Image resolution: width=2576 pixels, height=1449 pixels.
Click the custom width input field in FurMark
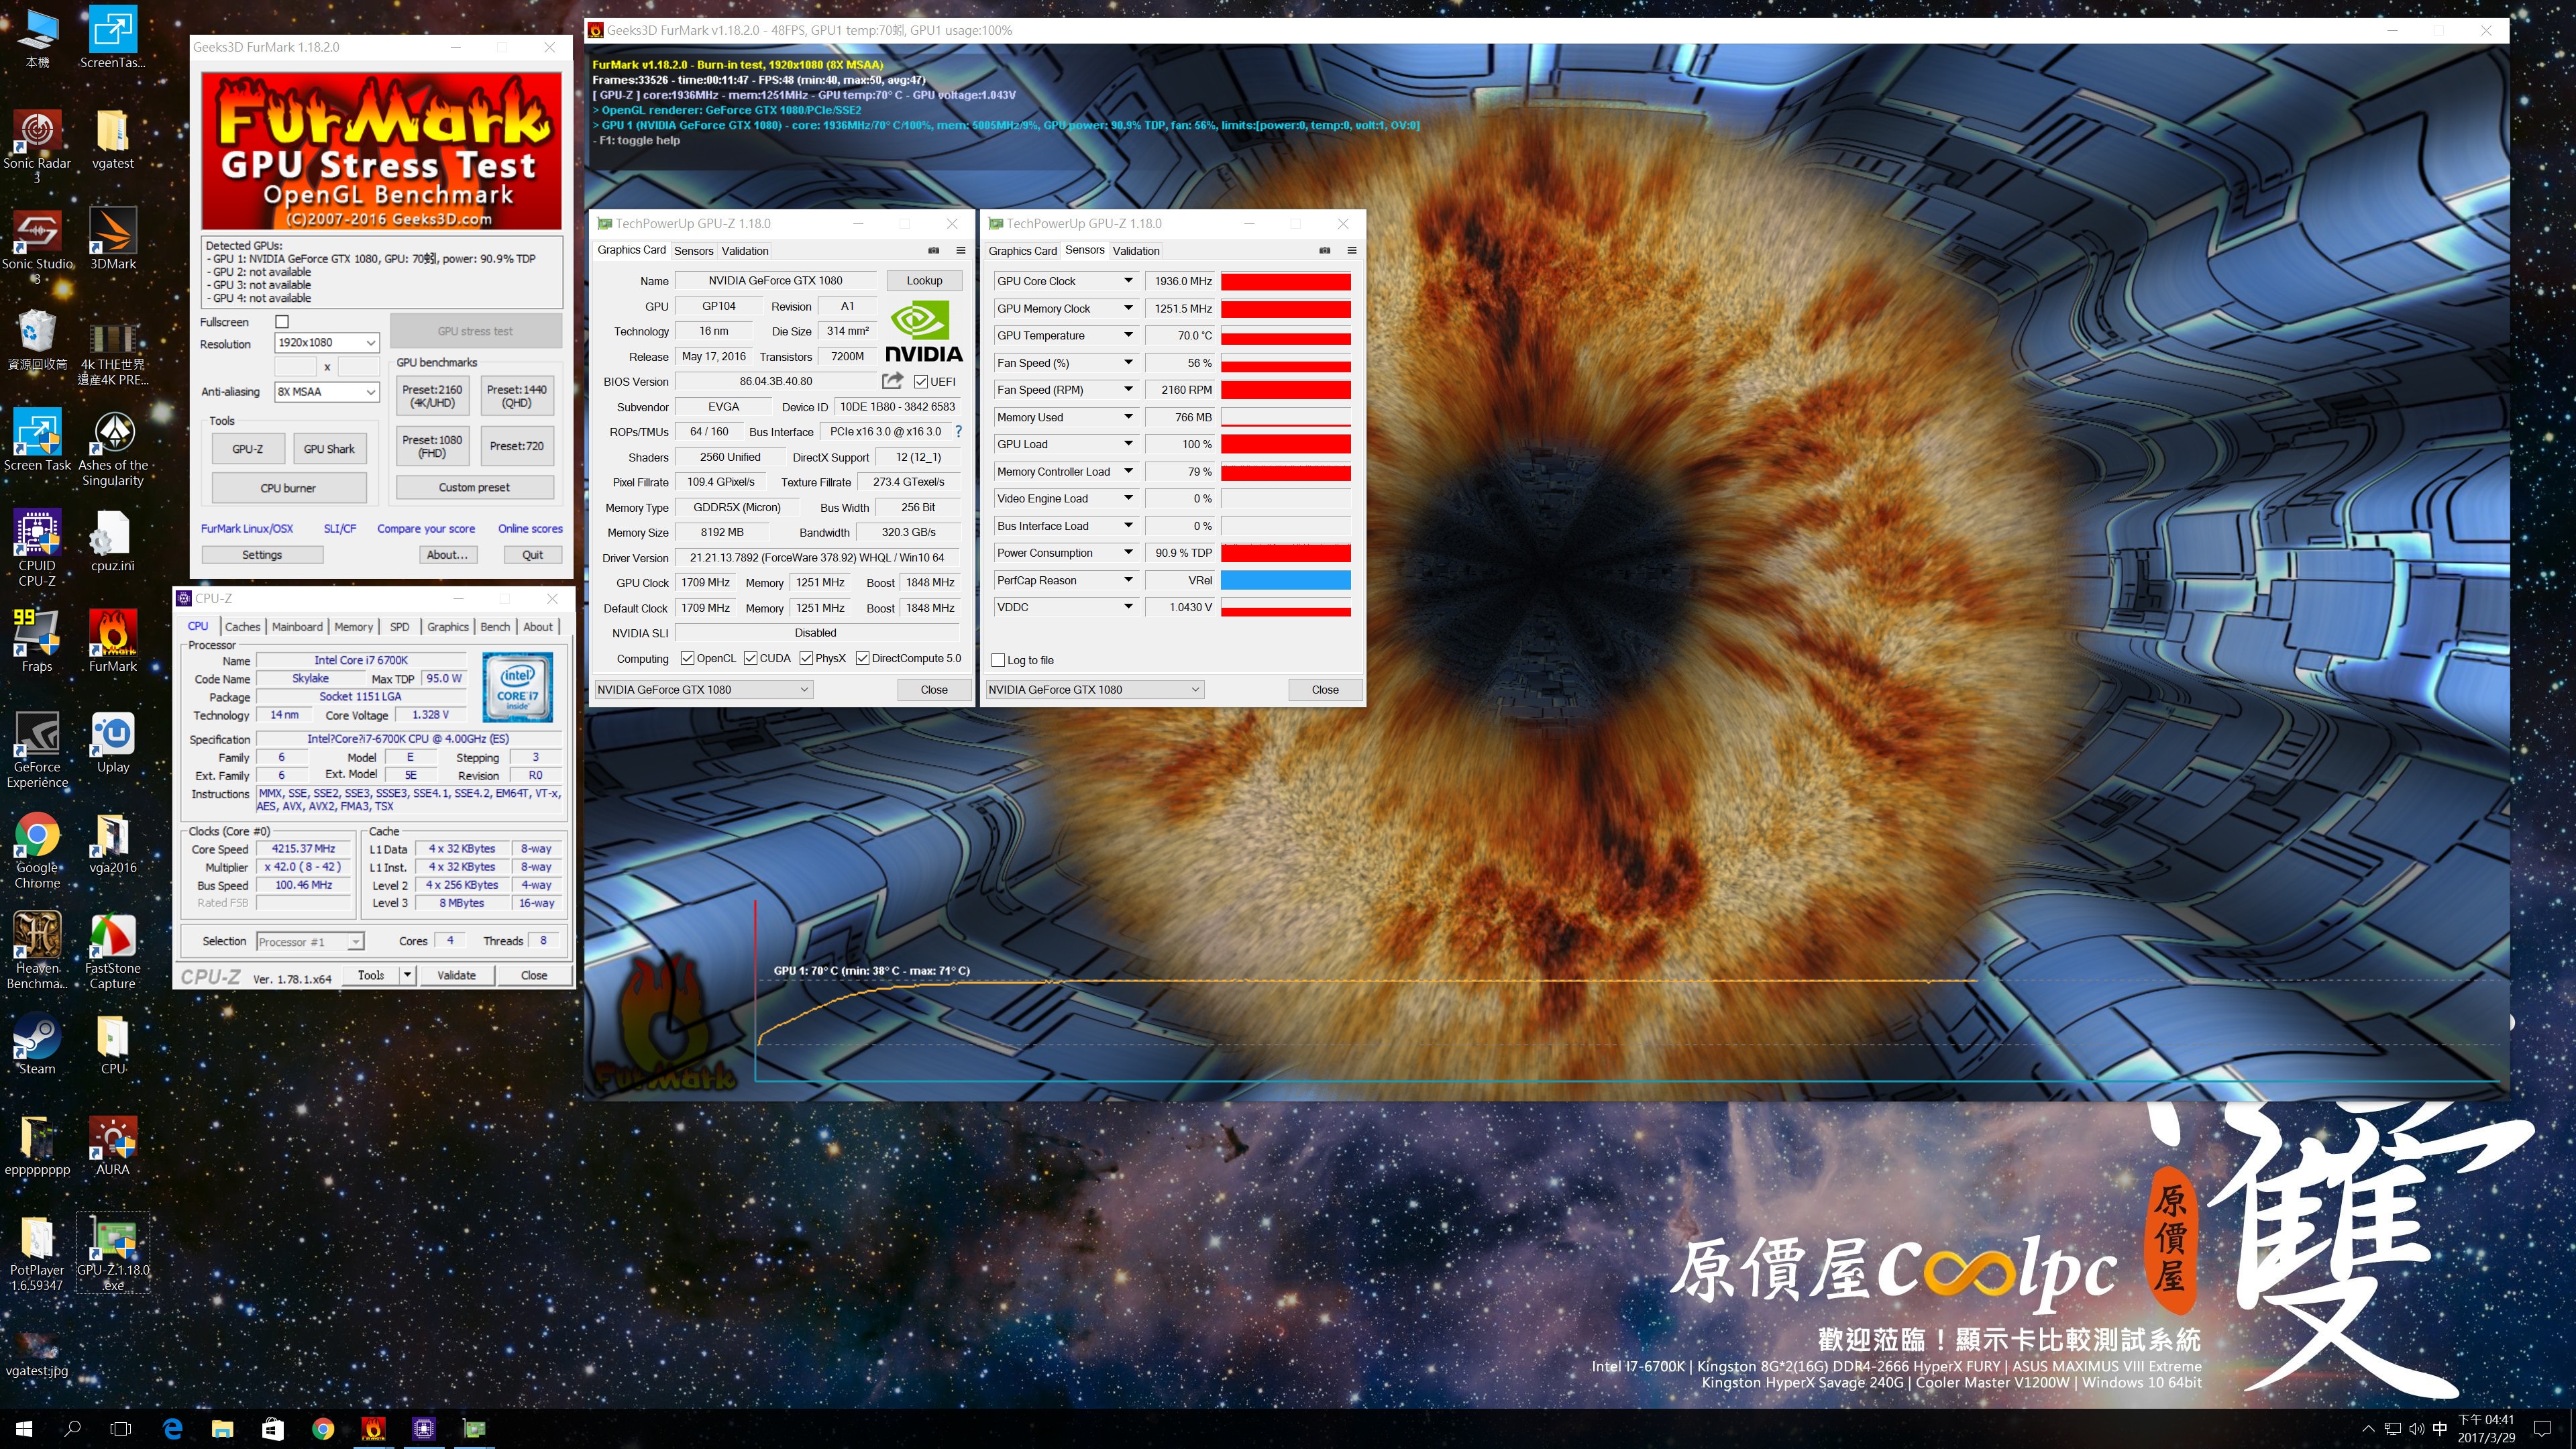click(295, 367)
